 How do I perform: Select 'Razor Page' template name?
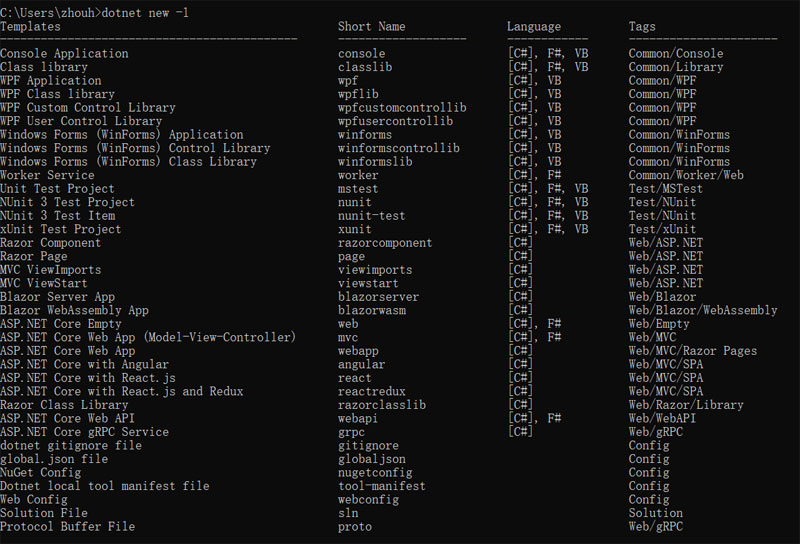coord(34,256)
